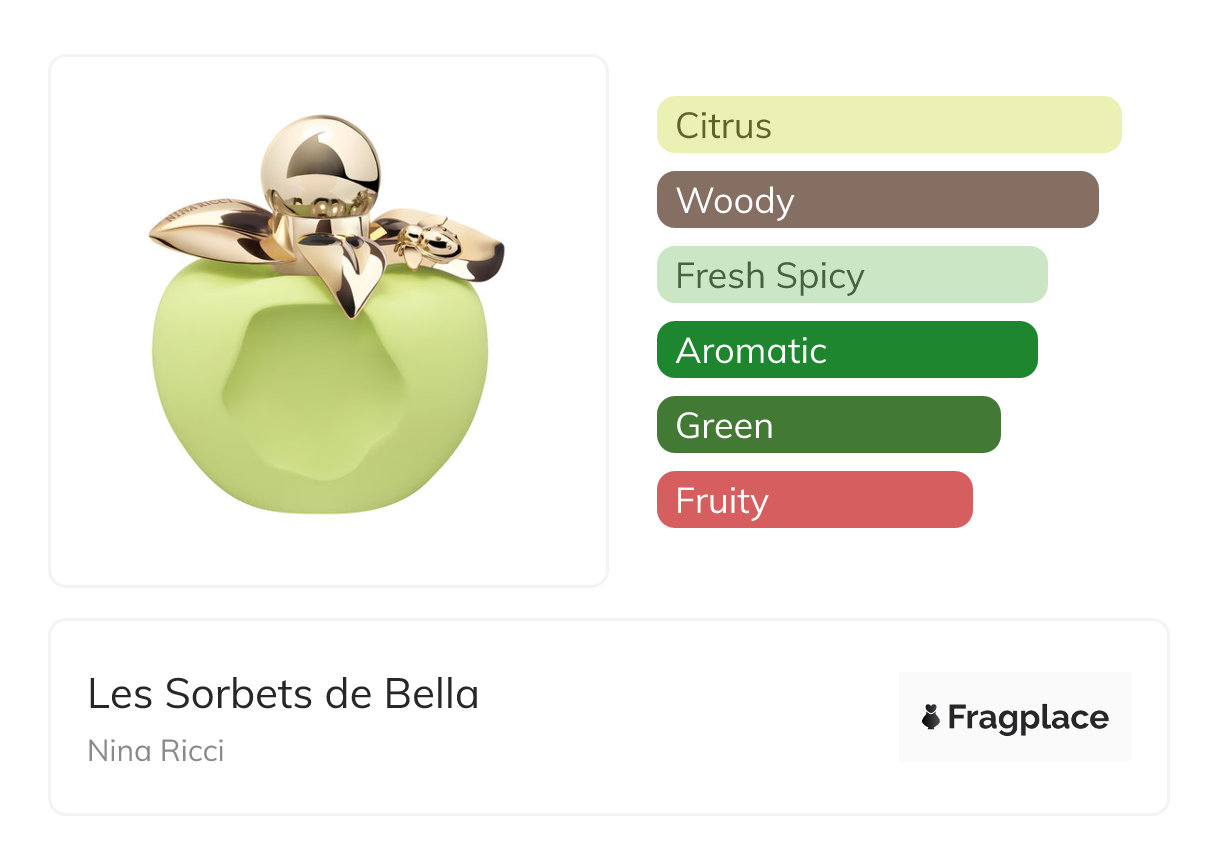Select the Woody accord bar
The image size is (1218, 864).
[877, 200]
